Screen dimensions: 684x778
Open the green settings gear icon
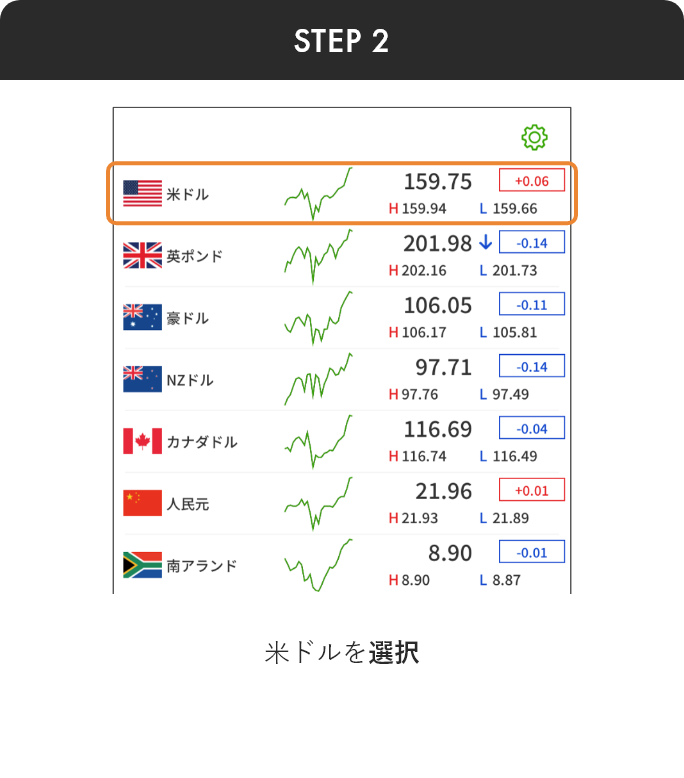534,137
